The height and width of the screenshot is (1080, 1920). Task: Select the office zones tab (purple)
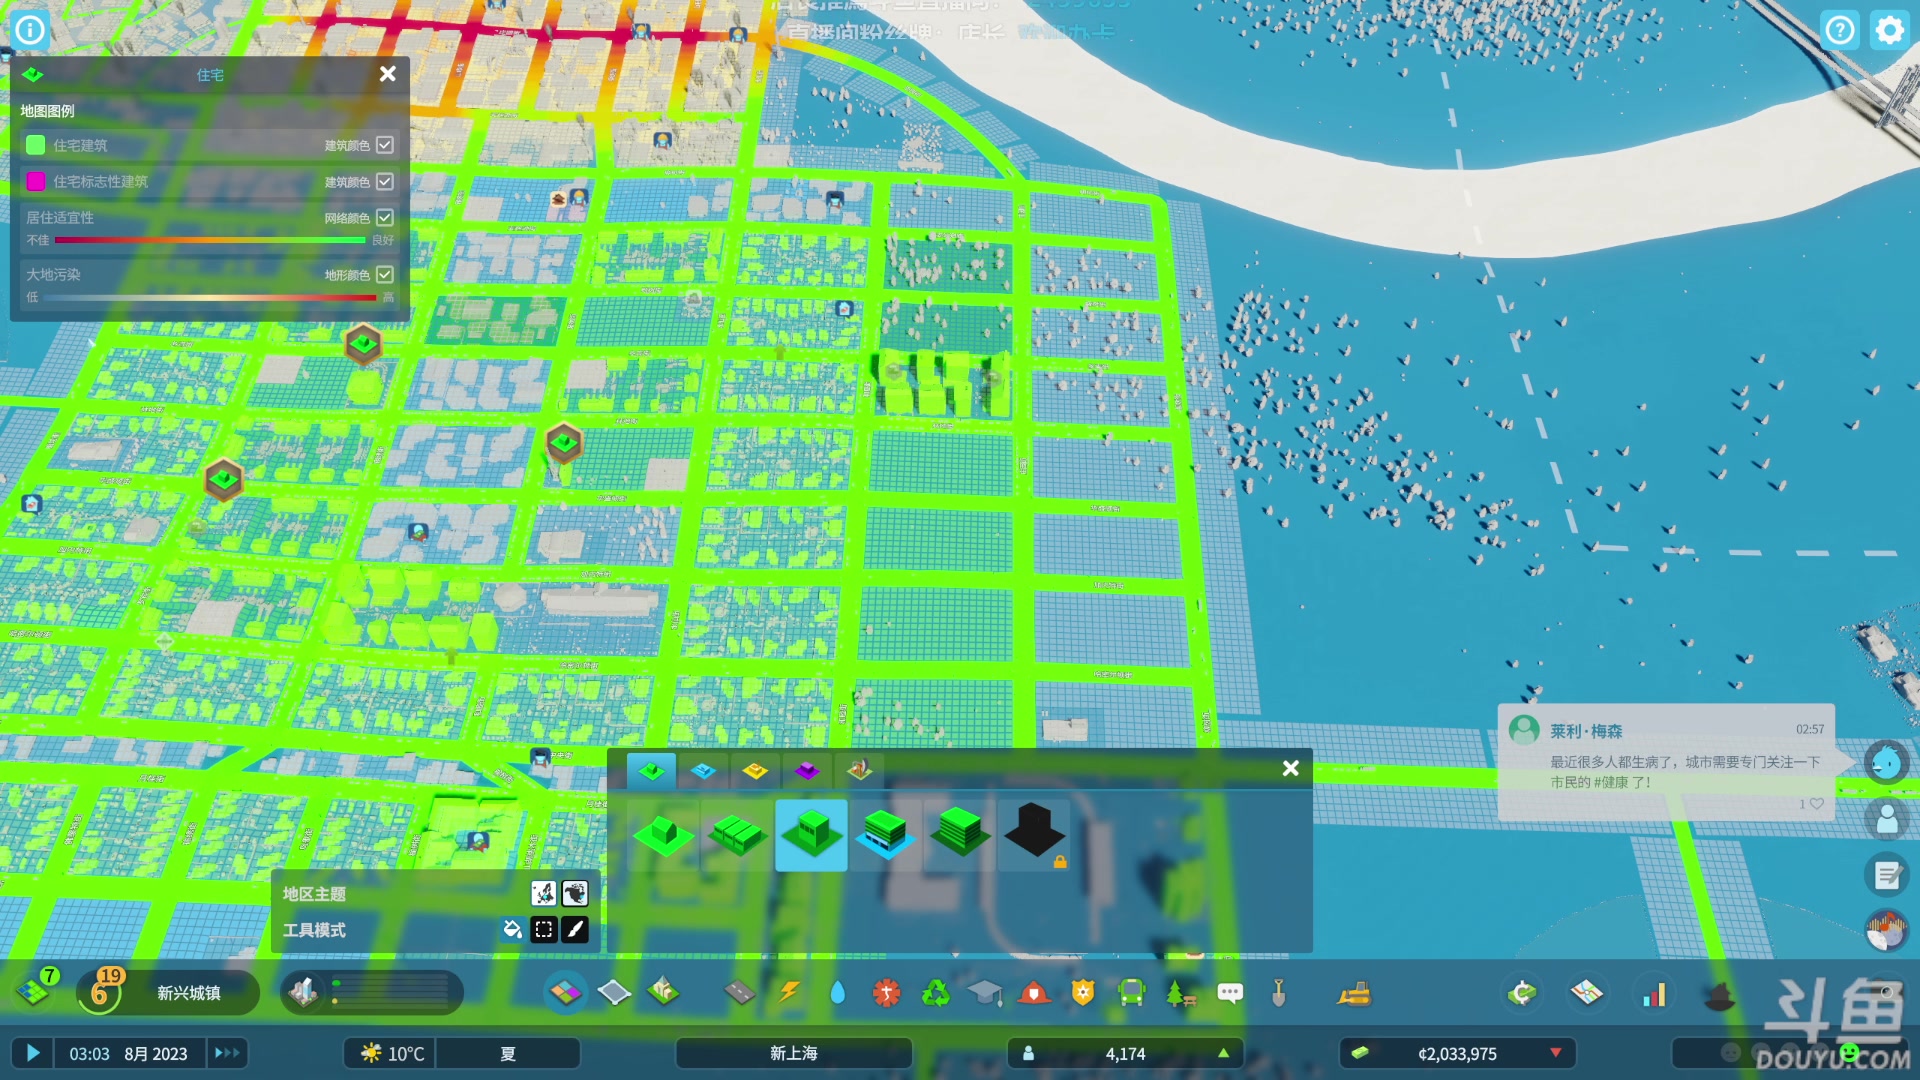click(x=807, y=771)
